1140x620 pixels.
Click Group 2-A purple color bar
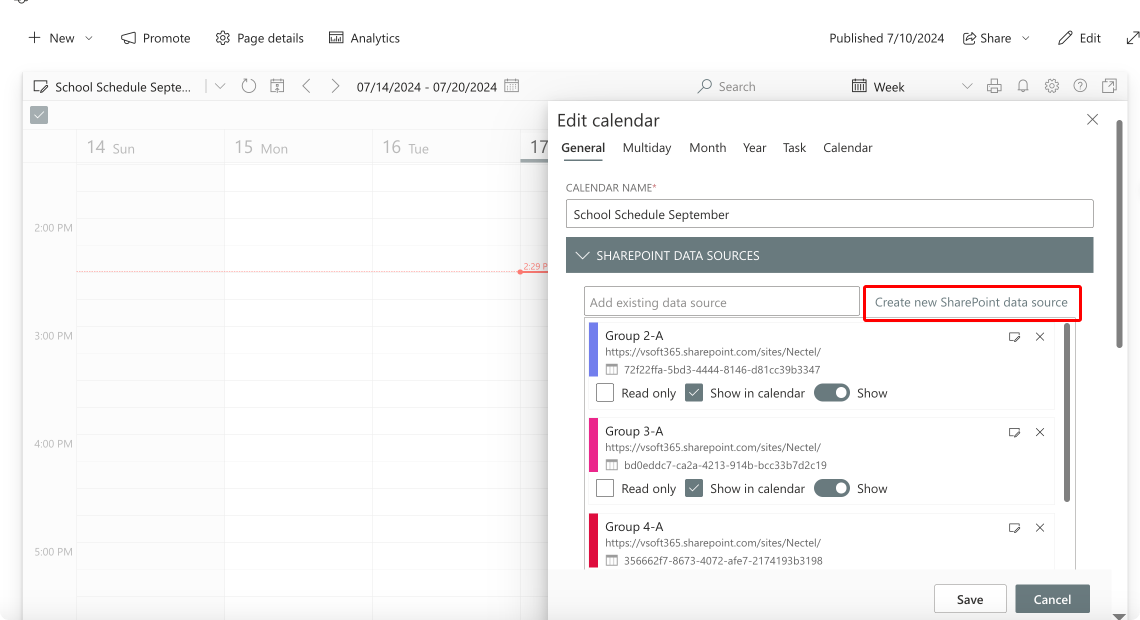pyautogui.click(x=593, y=350)
